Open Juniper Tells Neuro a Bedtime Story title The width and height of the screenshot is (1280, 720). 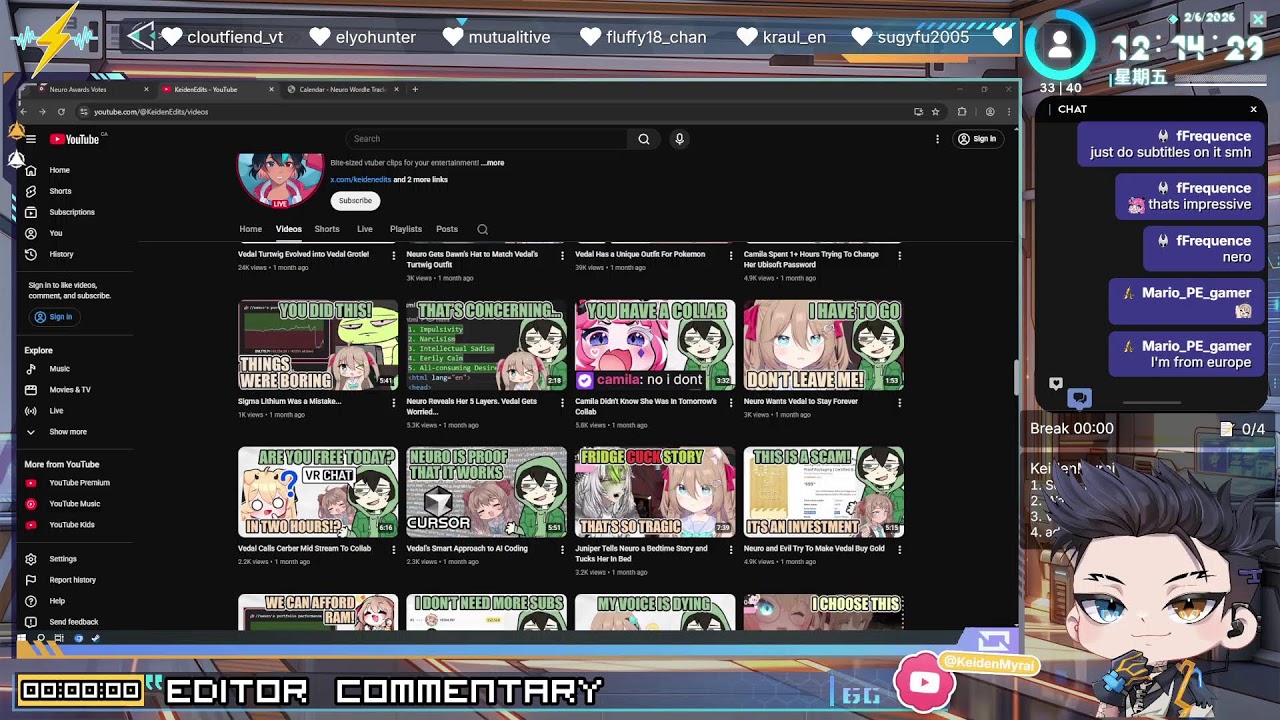click(641, 554)
